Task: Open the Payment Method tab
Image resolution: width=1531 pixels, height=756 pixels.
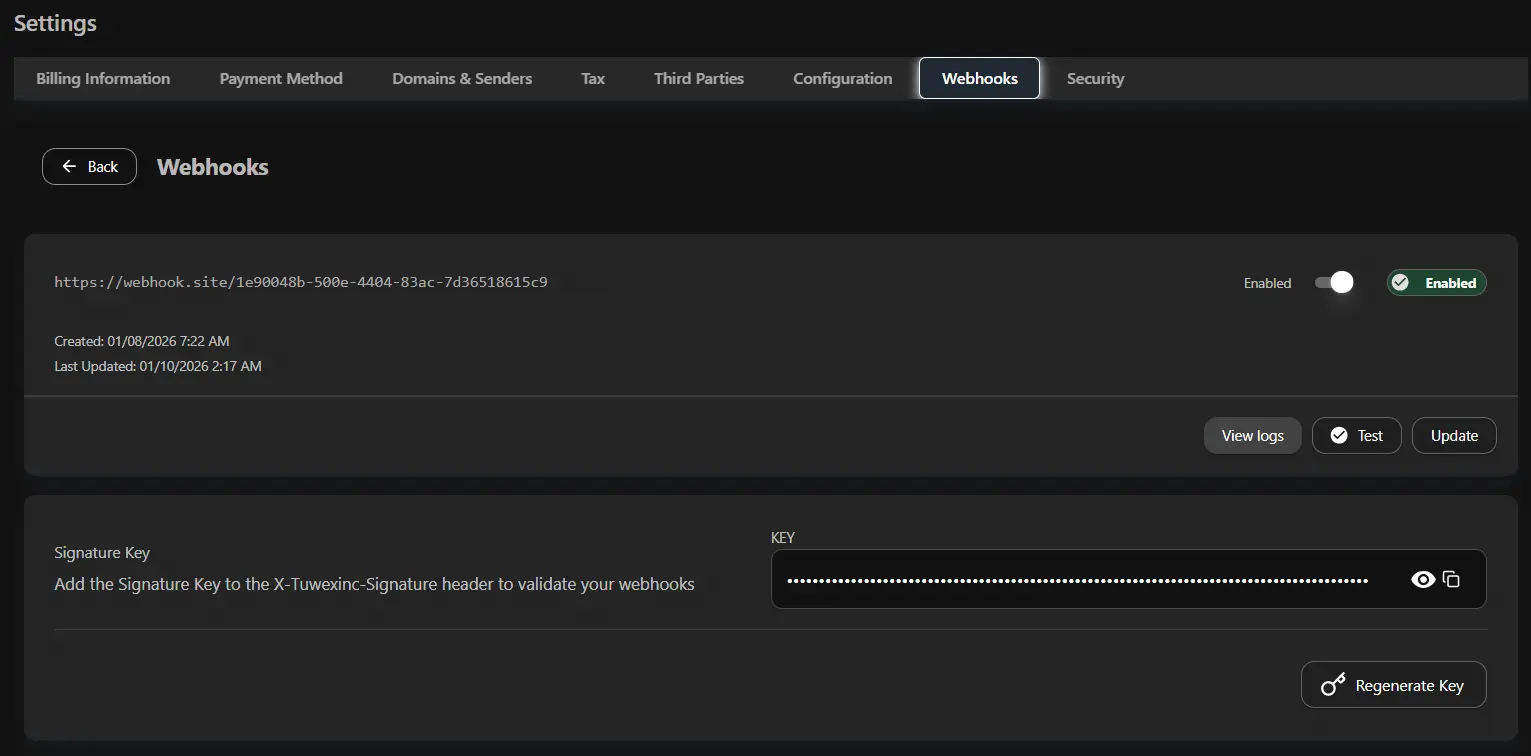Action: [280, 78]
